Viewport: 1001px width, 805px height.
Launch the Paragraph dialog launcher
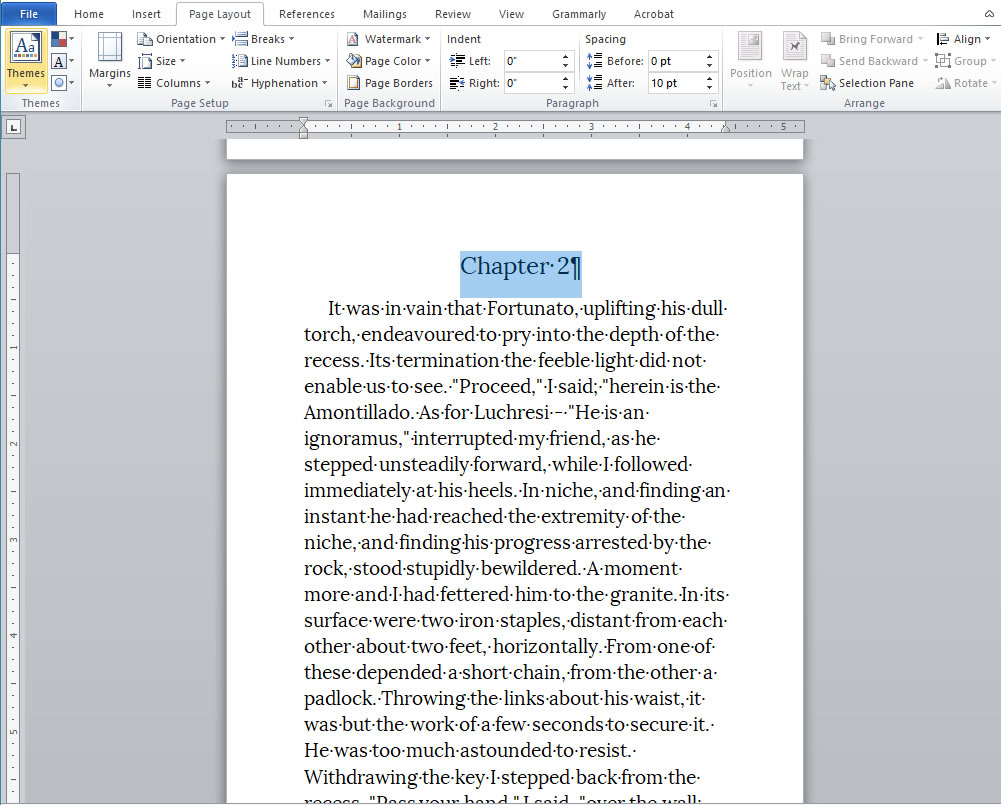[x=713, y=104]
